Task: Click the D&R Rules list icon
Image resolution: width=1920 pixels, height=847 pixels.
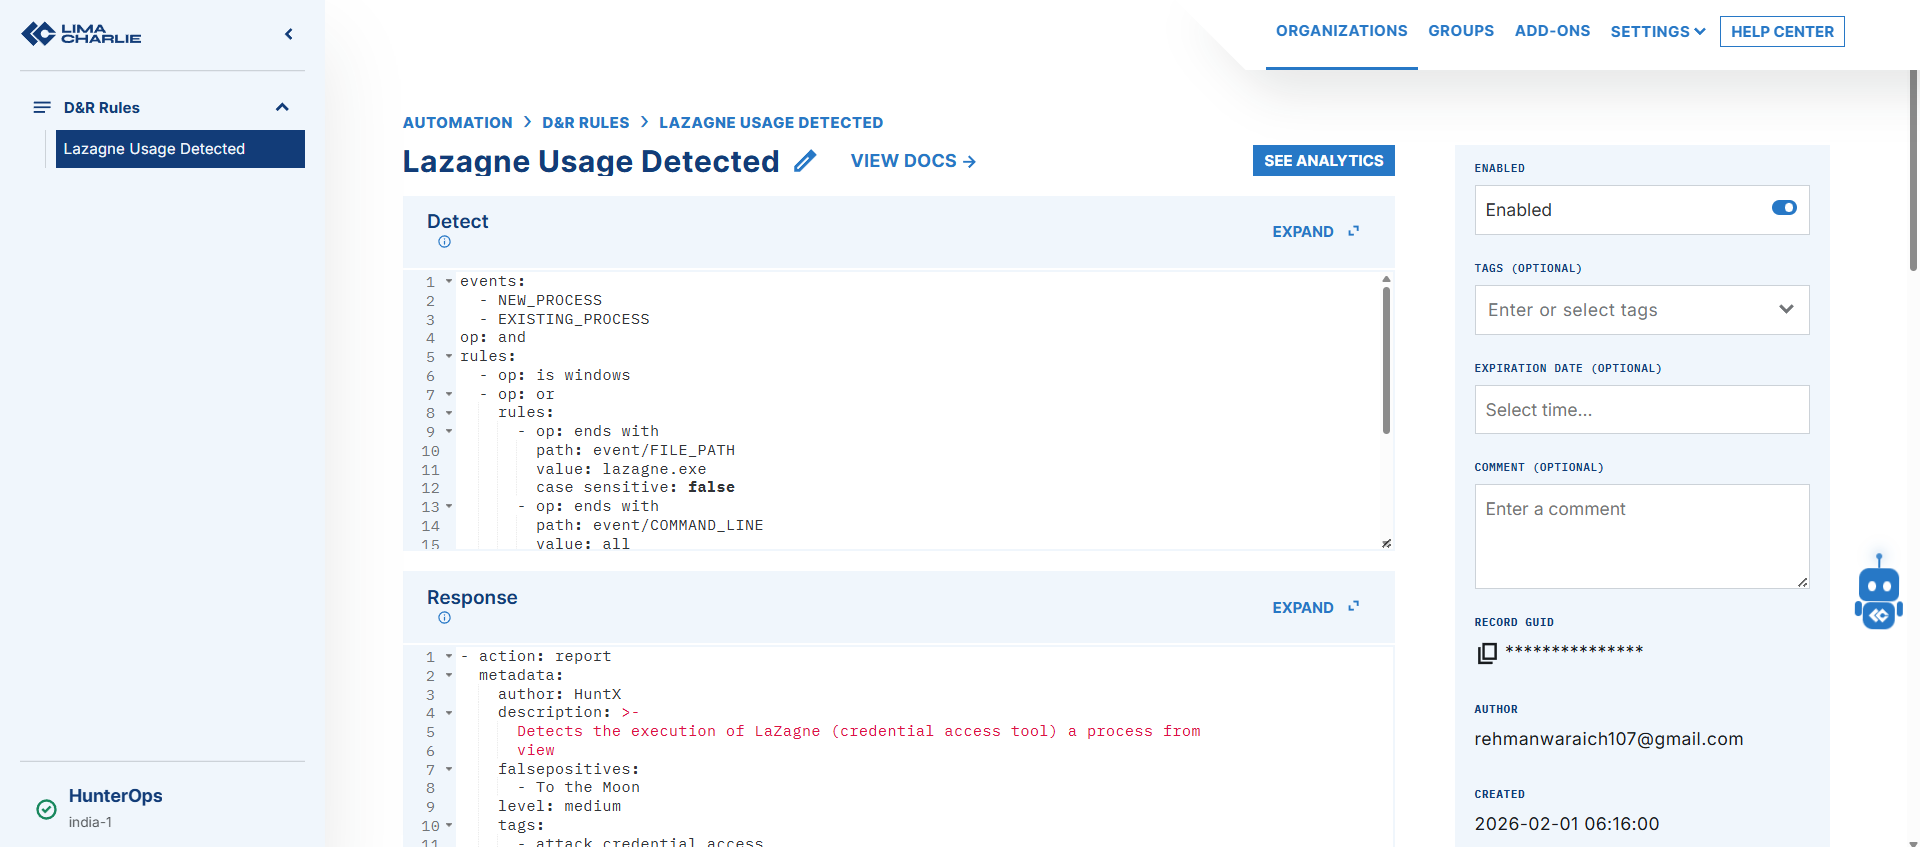Action: (42, 107)
